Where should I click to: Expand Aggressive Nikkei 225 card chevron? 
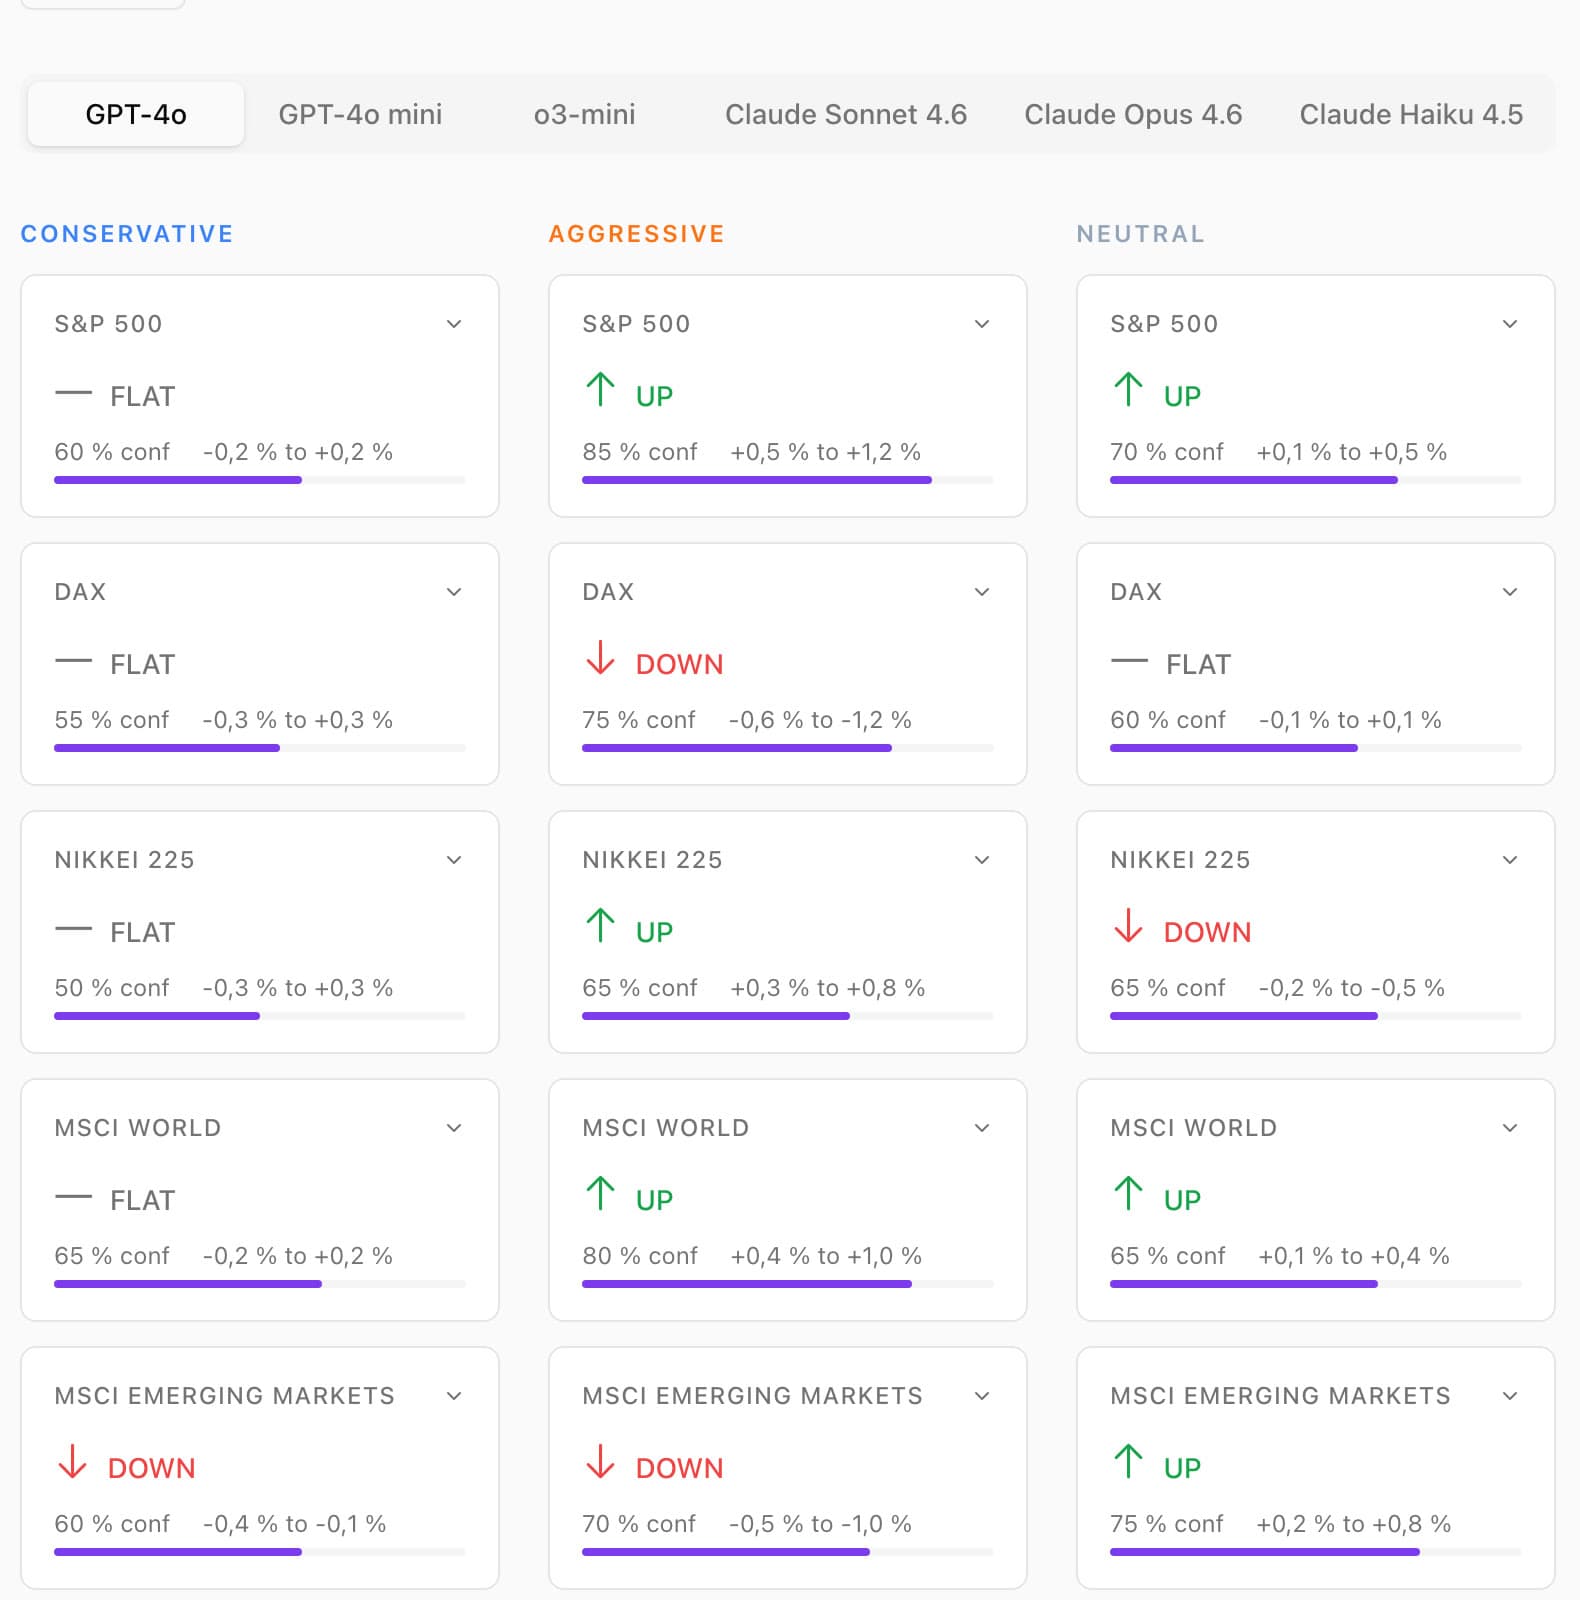pos(982,860)
